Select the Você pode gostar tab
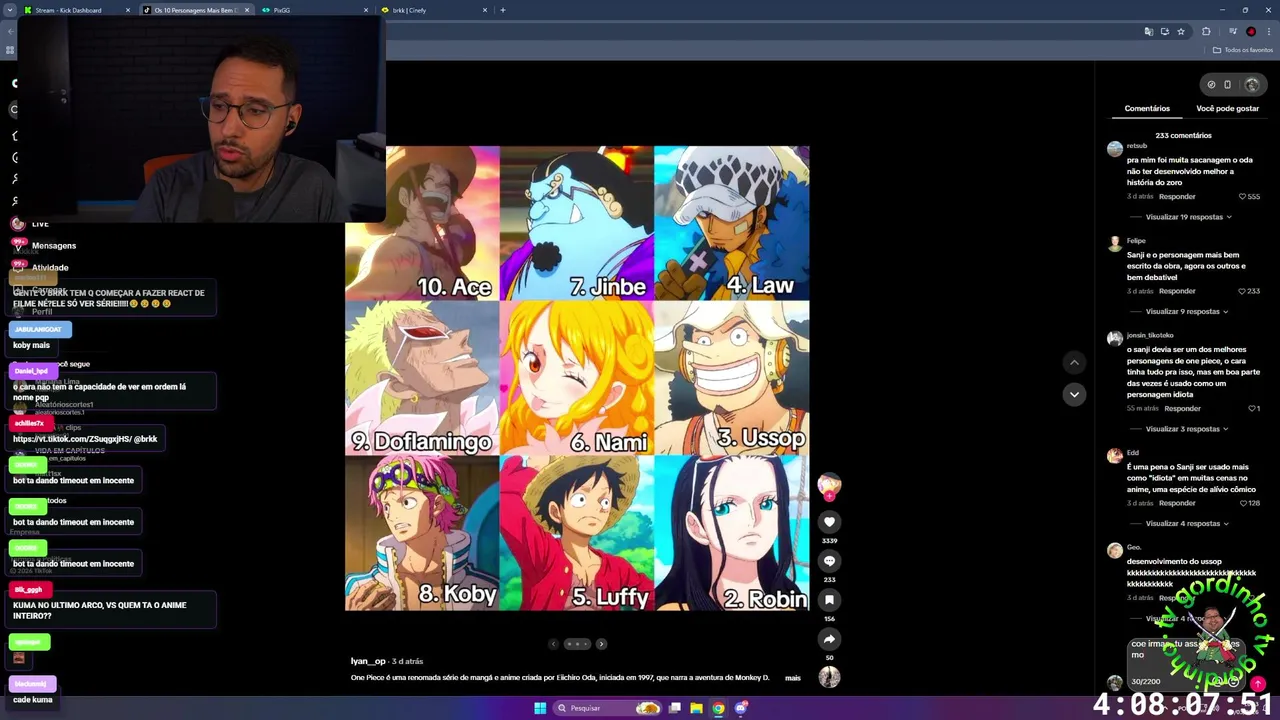The image size is (1280, 720). click(x=1227, y=108)
